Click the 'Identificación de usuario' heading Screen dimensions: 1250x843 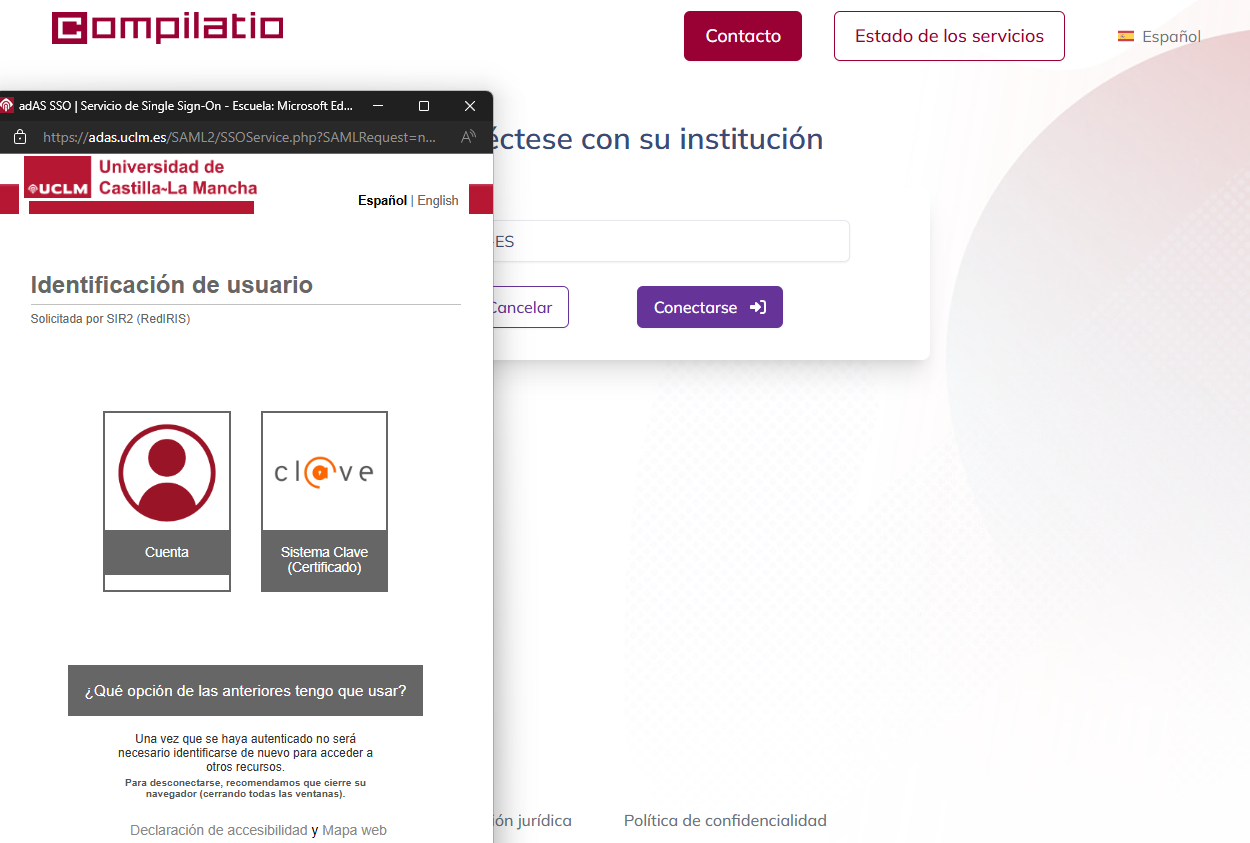tap(172, 285)
